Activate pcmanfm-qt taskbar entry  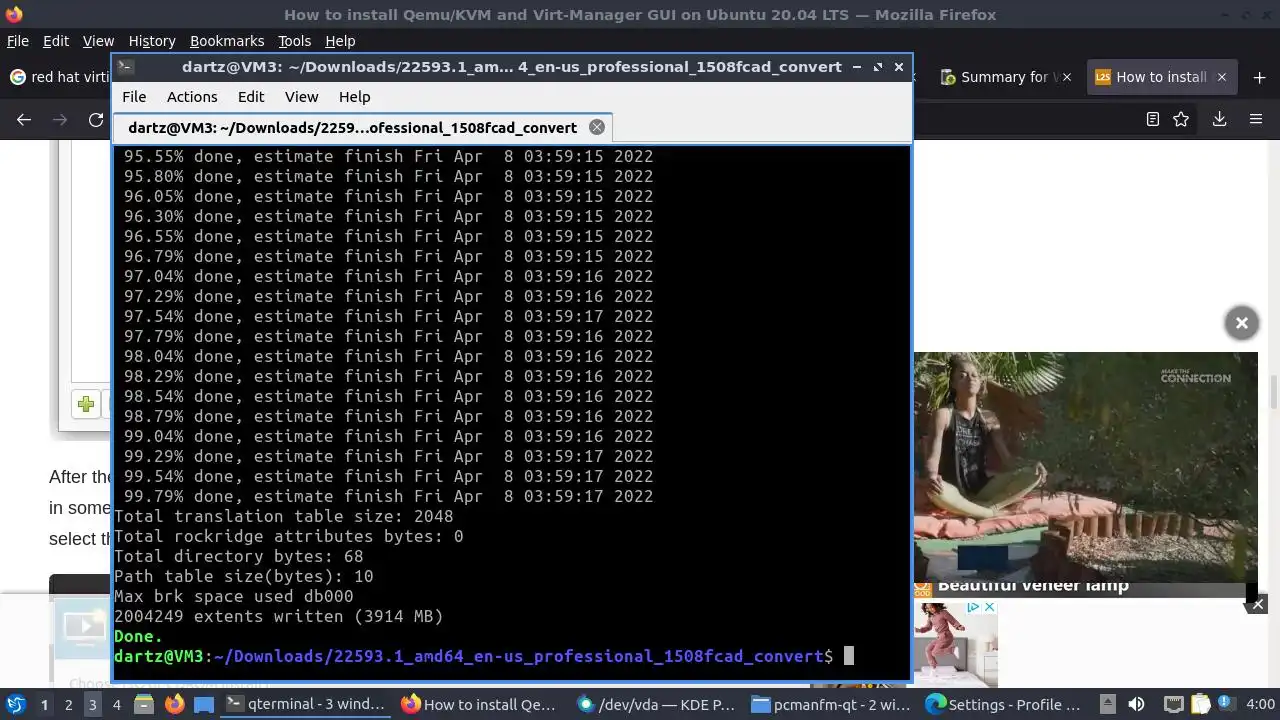832,705
